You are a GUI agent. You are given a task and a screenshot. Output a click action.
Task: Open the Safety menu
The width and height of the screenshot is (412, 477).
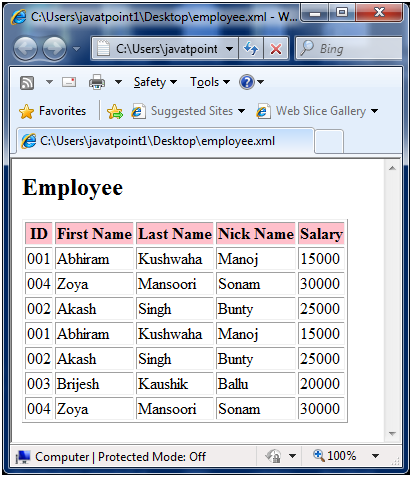155,82
